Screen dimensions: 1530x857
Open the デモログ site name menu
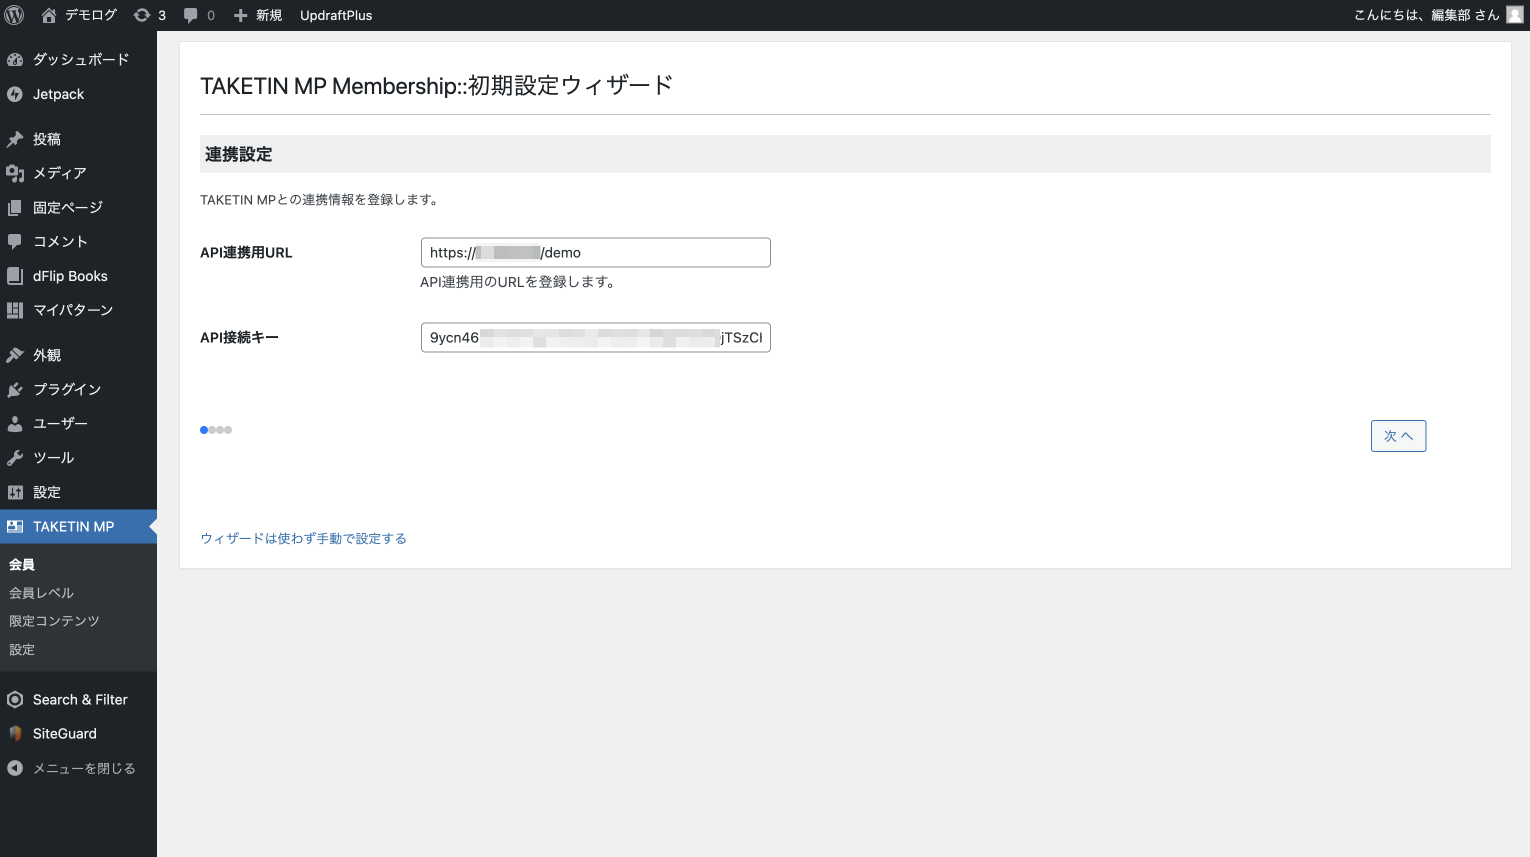91,15
